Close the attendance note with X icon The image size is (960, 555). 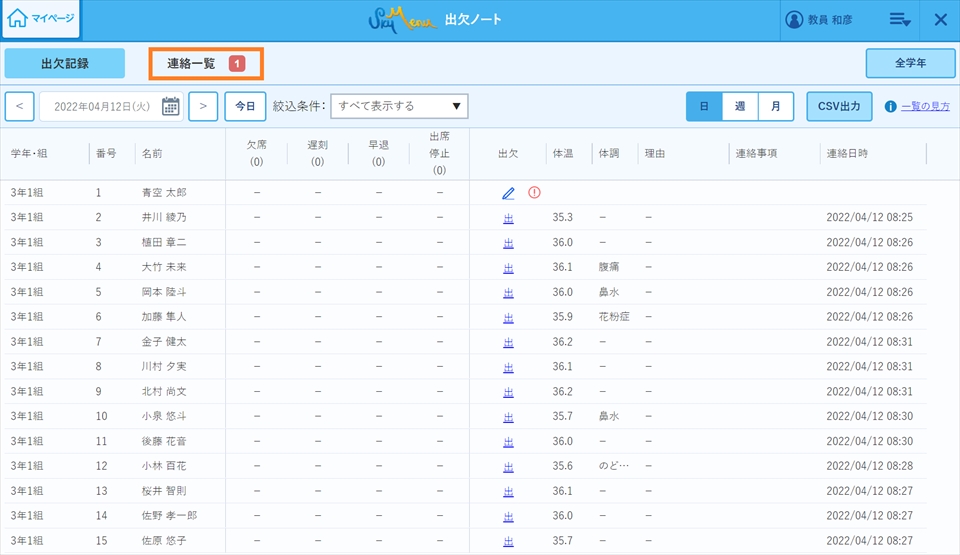pos(940,20)
